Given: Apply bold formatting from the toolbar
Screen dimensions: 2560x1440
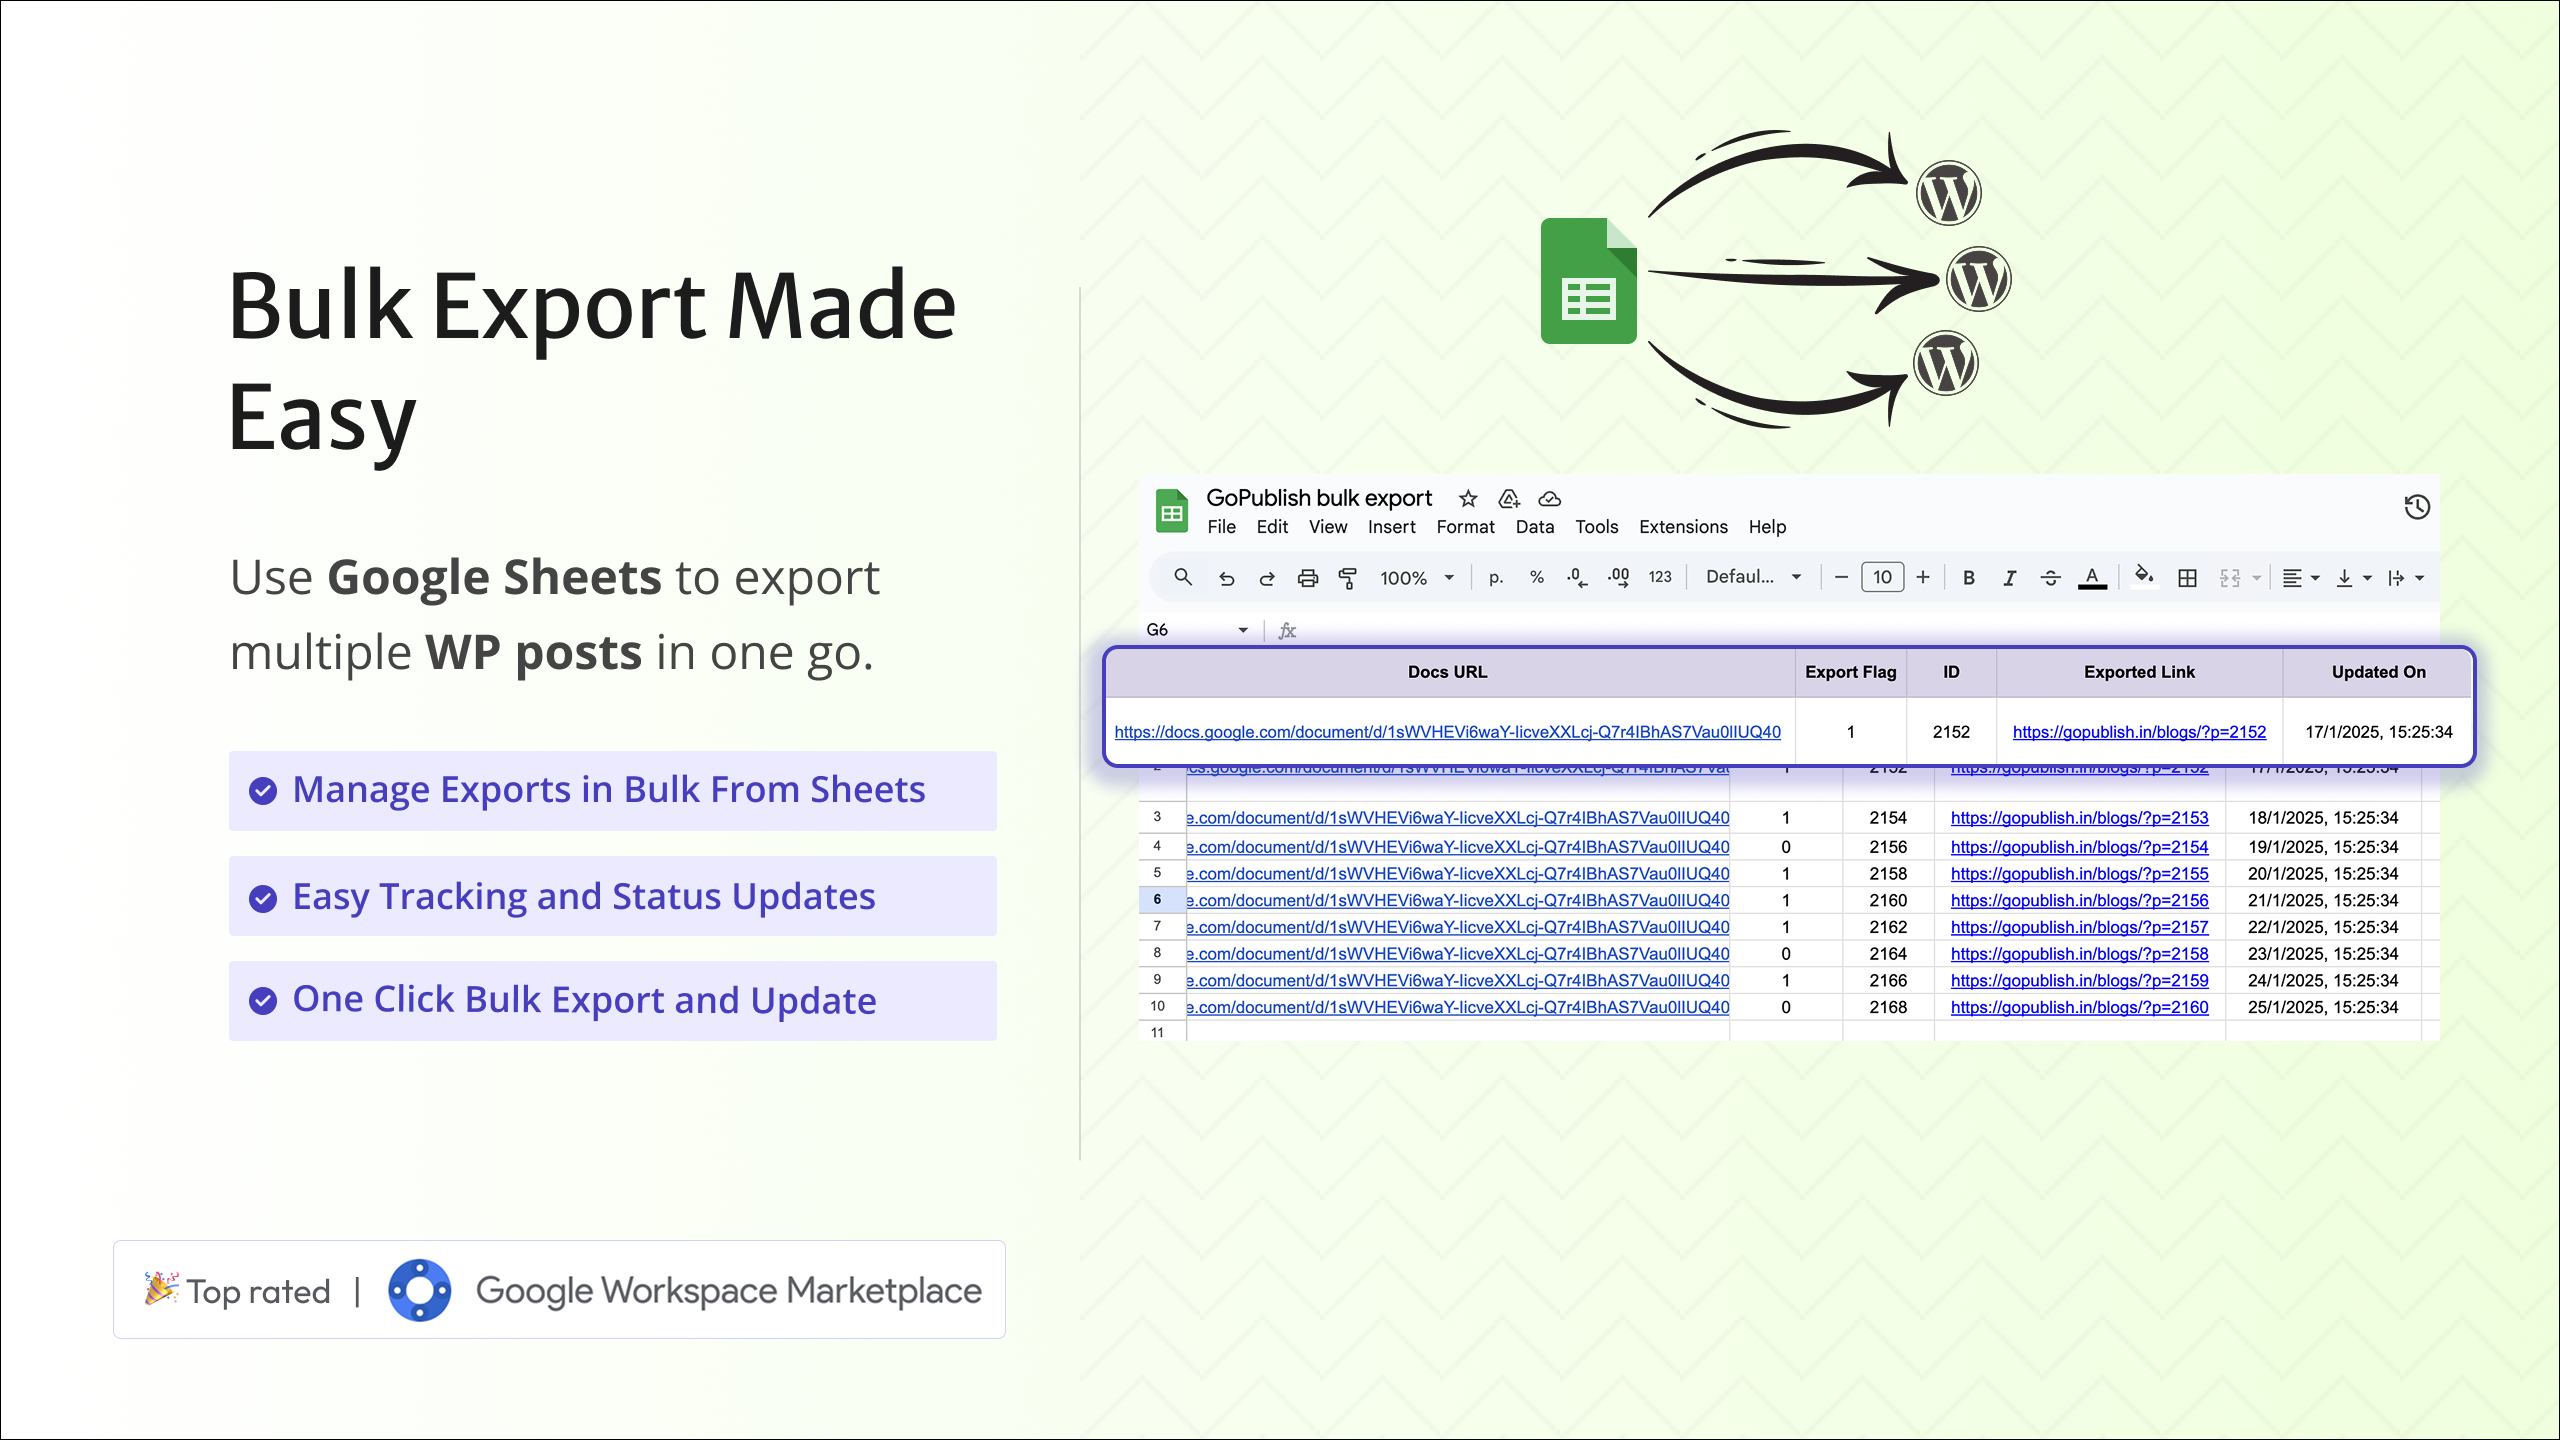Looking at the screenshot, I should tap(1968, 577).
